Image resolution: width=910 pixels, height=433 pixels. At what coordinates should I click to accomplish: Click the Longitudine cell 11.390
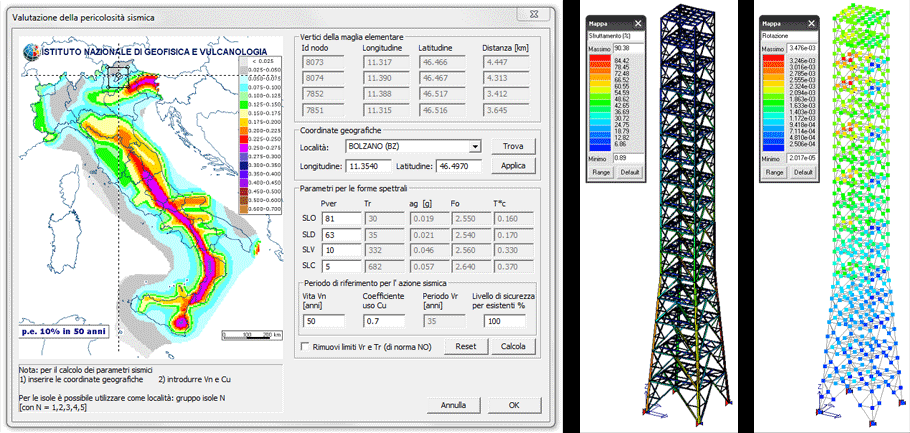point(386,78)
